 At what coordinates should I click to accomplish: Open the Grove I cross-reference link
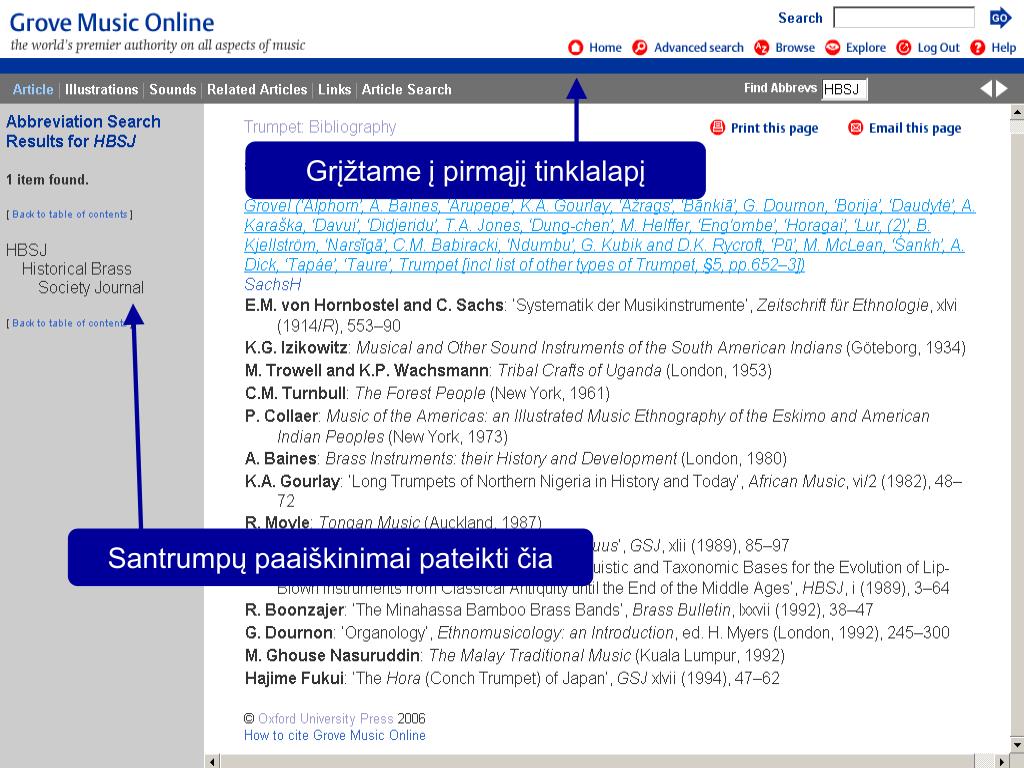click(x=609, y=234)
